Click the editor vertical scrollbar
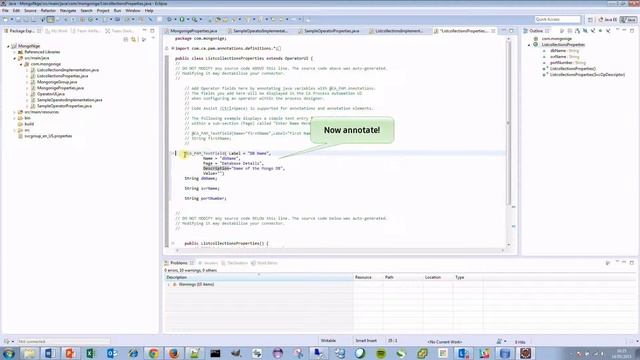This screenshot has width=640, height=360. click(x=508, y=122)
